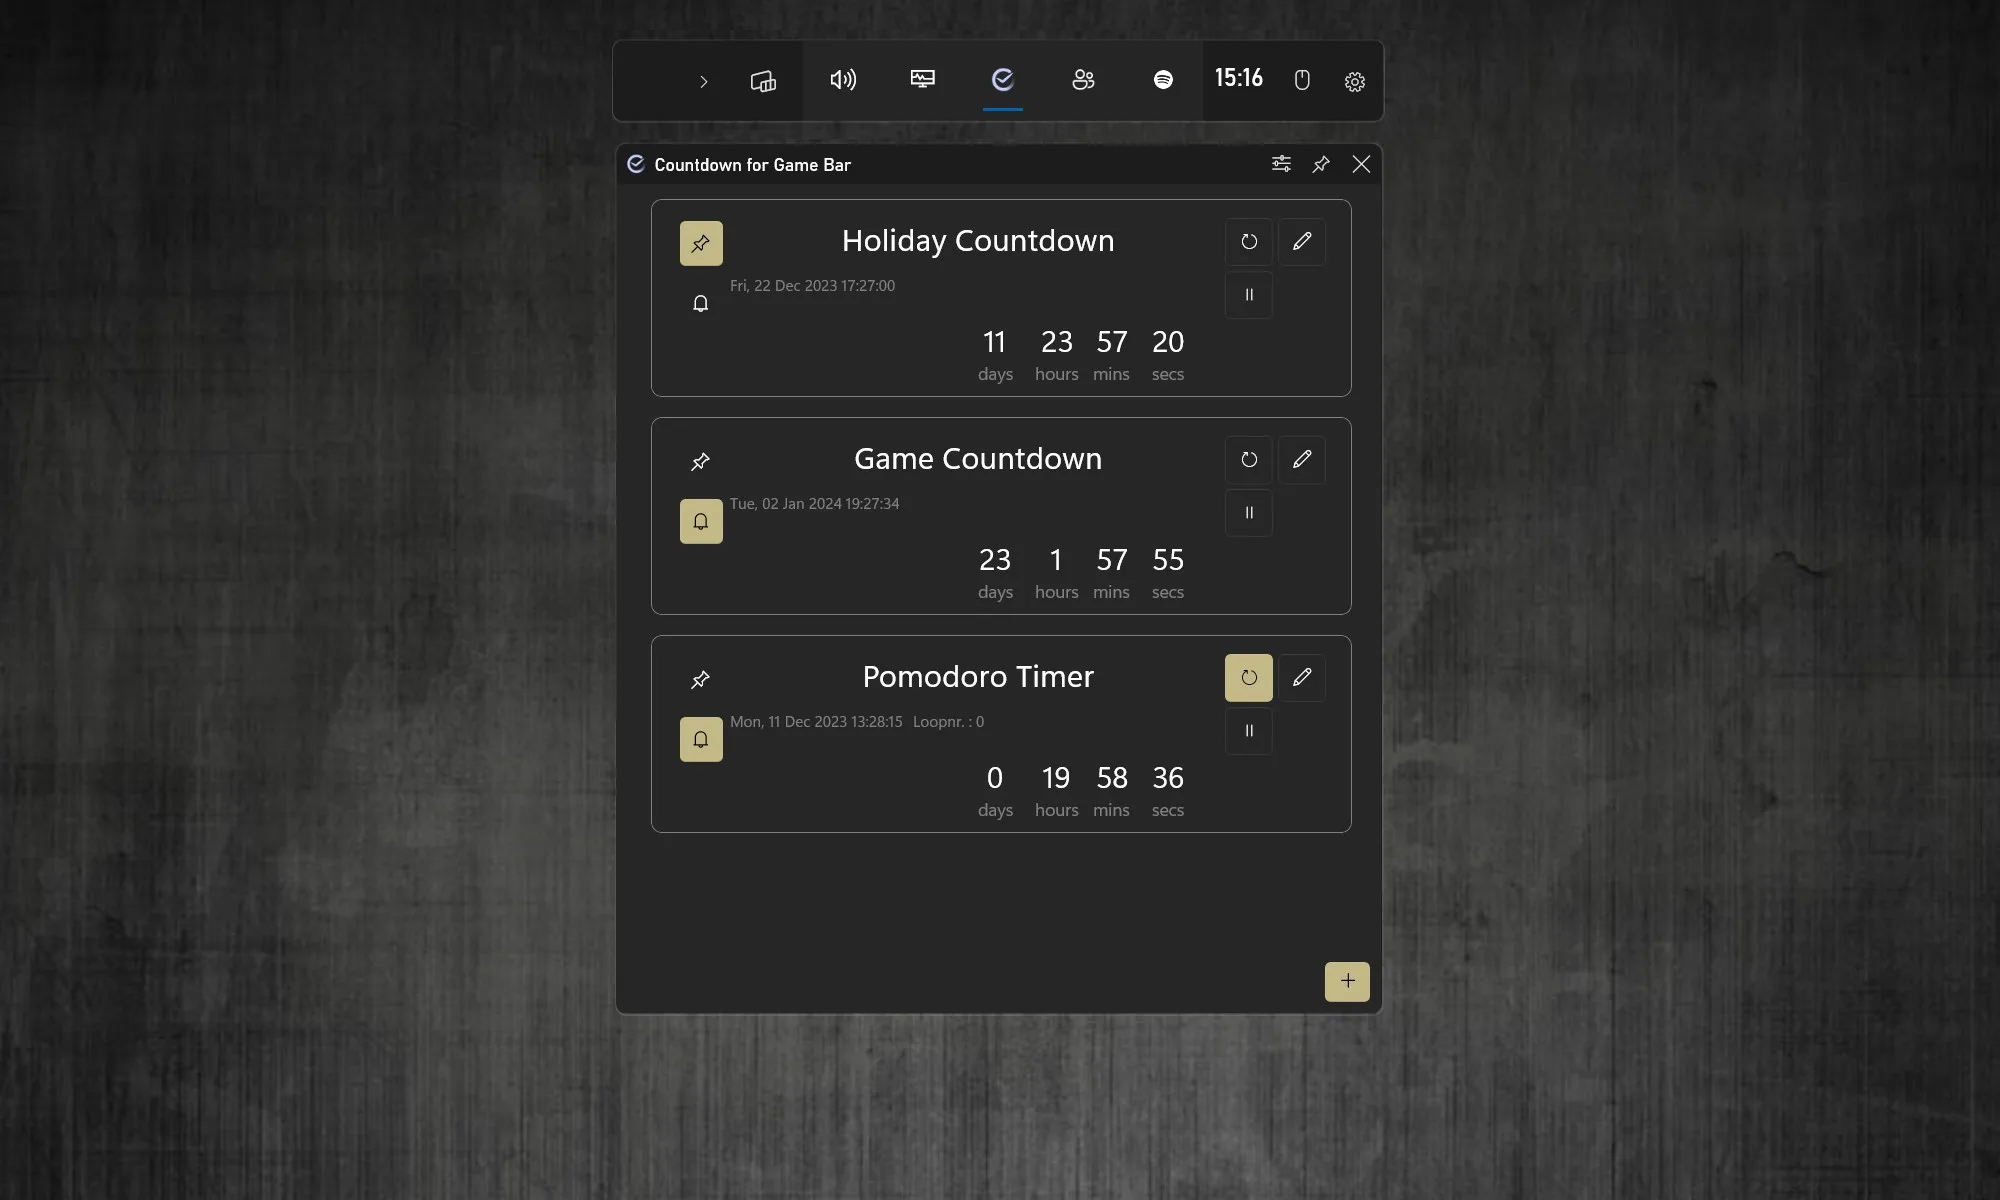Open Countdown widget options sliders icon
This screenshot has height=1200, width=2000.
(1281, 164)
